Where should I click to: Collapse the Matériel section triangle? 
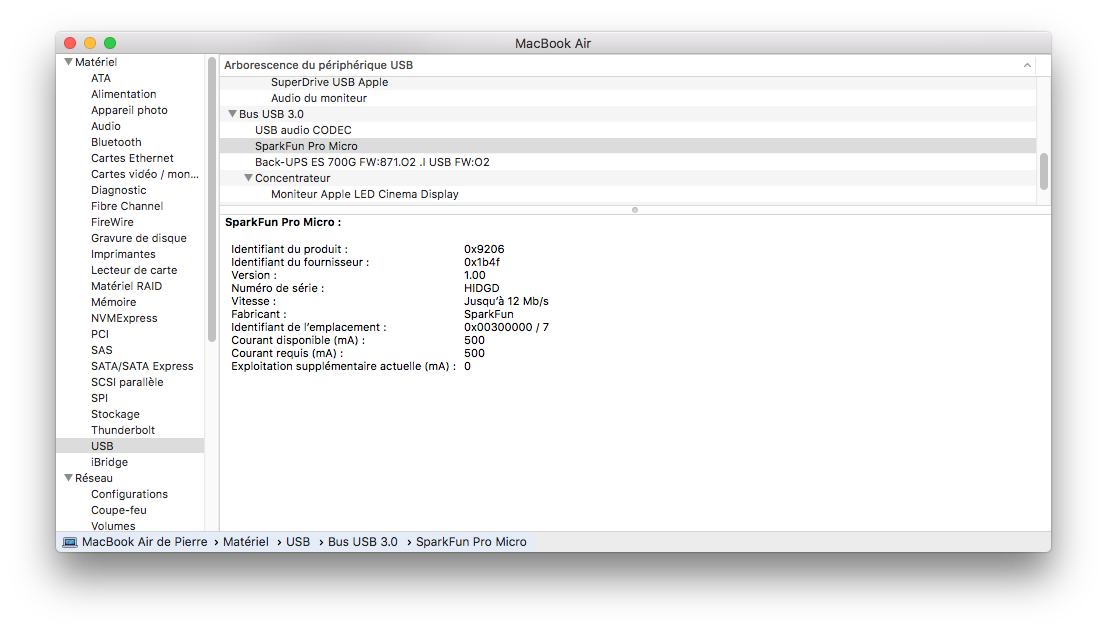pos(68,62)
